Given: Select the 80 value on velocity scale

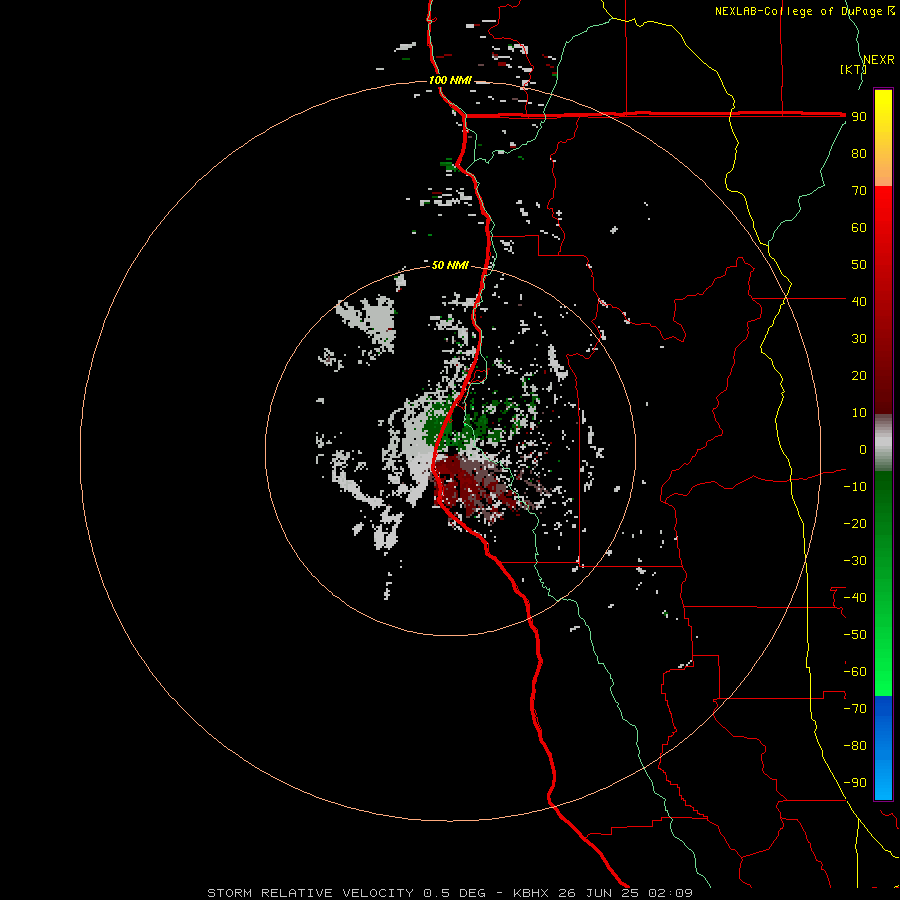Looking at the screenshot, I should (x=859, y=153).
